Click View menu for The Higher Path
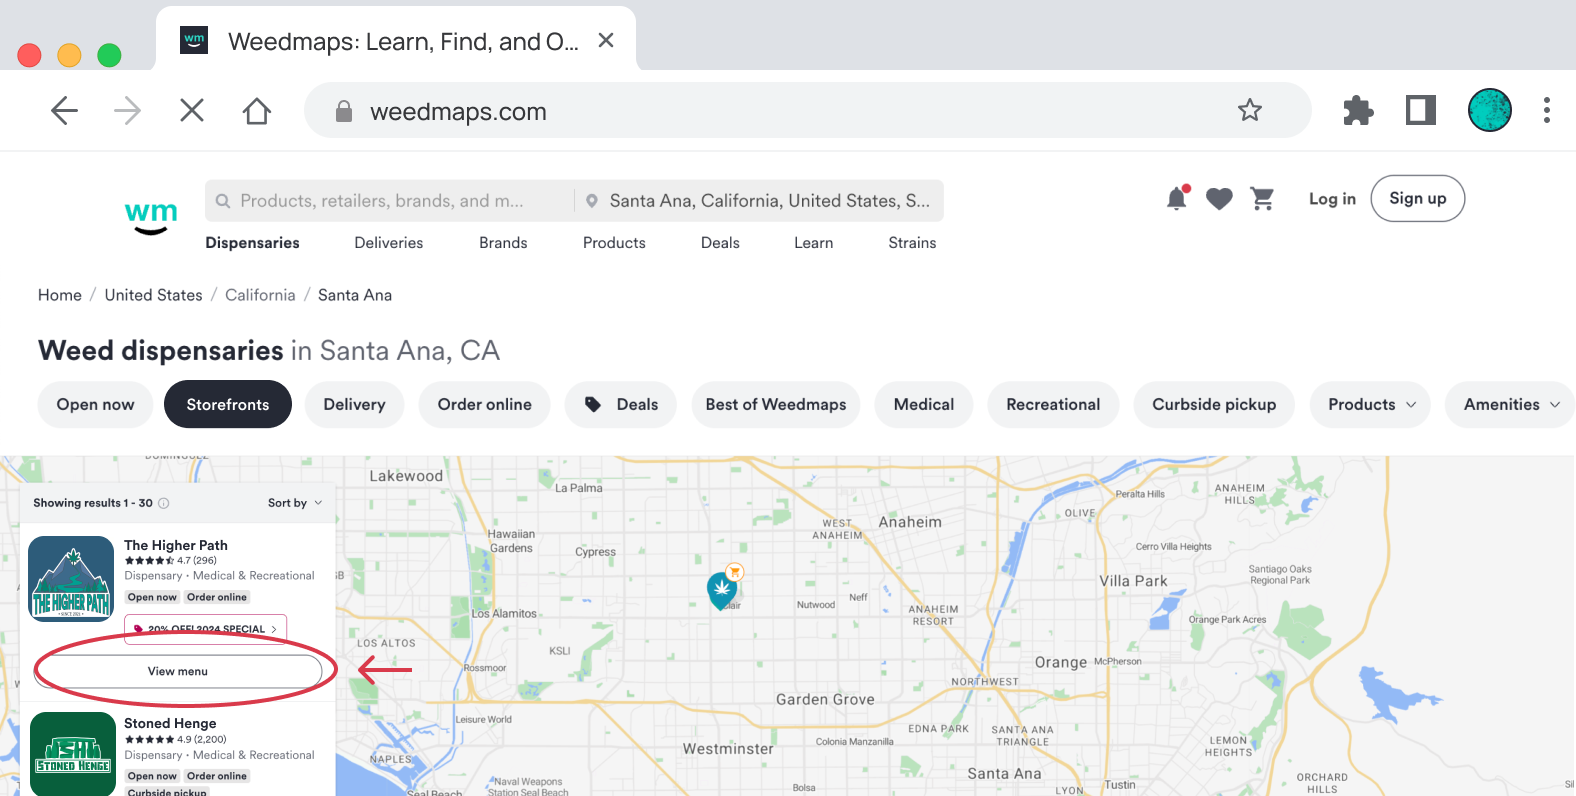The image size is (1576, 796). pos(178,671)
